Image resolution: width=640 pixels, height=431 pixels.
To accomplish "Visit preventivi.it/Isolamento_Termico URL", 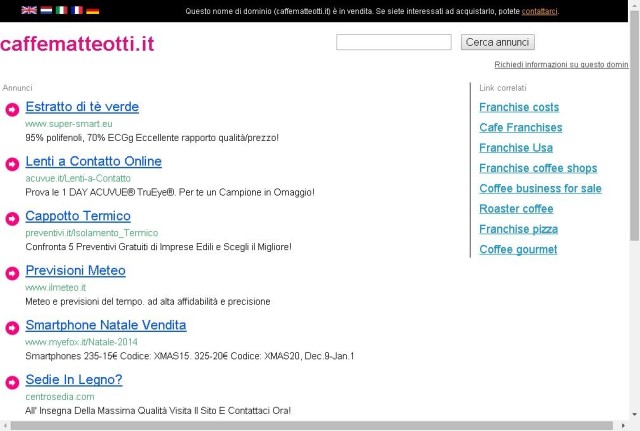I will [91, 233].
